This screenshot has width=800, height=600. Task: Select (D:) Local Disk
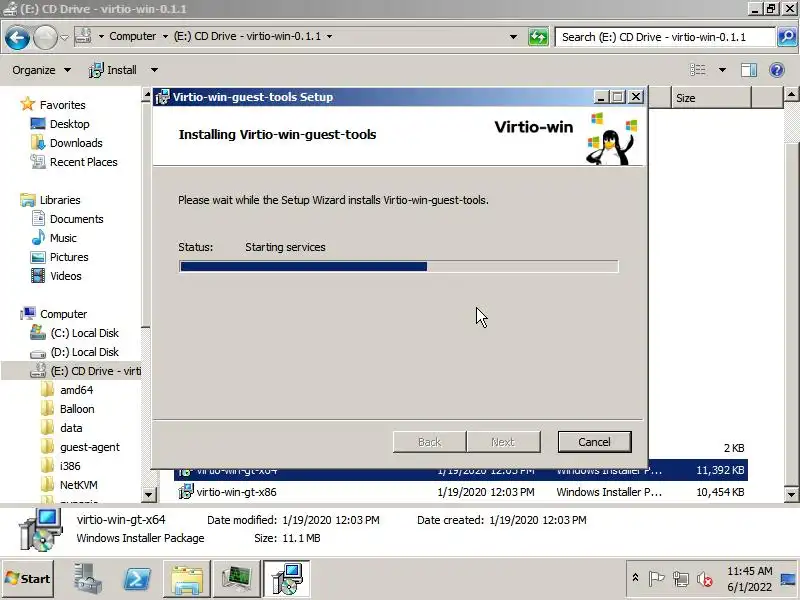[x=85, y=352]
